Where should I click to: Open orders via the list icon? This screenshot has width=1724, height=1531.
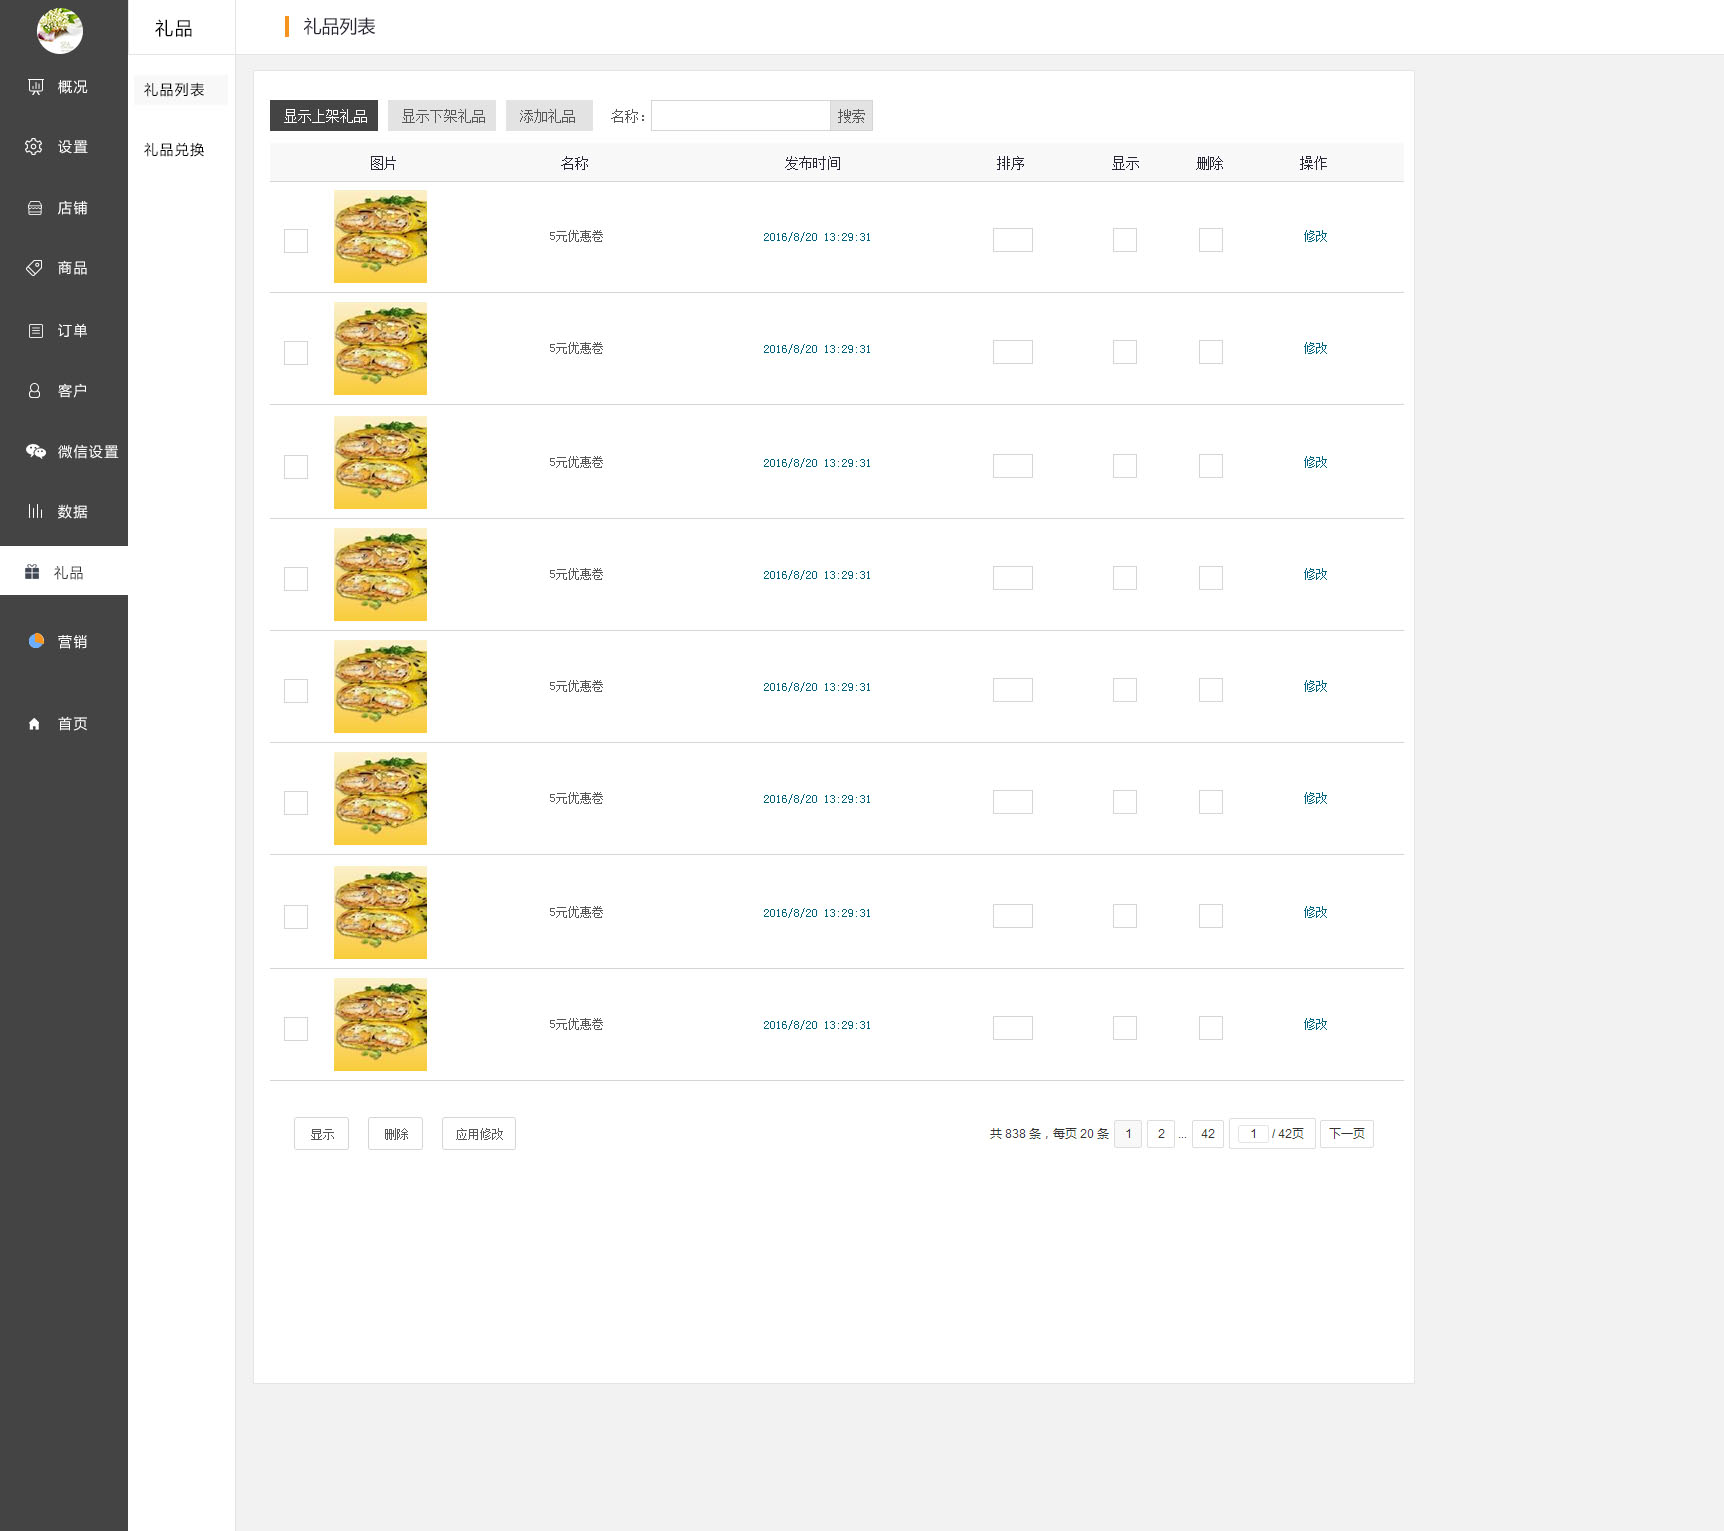(x=36, y=331)
